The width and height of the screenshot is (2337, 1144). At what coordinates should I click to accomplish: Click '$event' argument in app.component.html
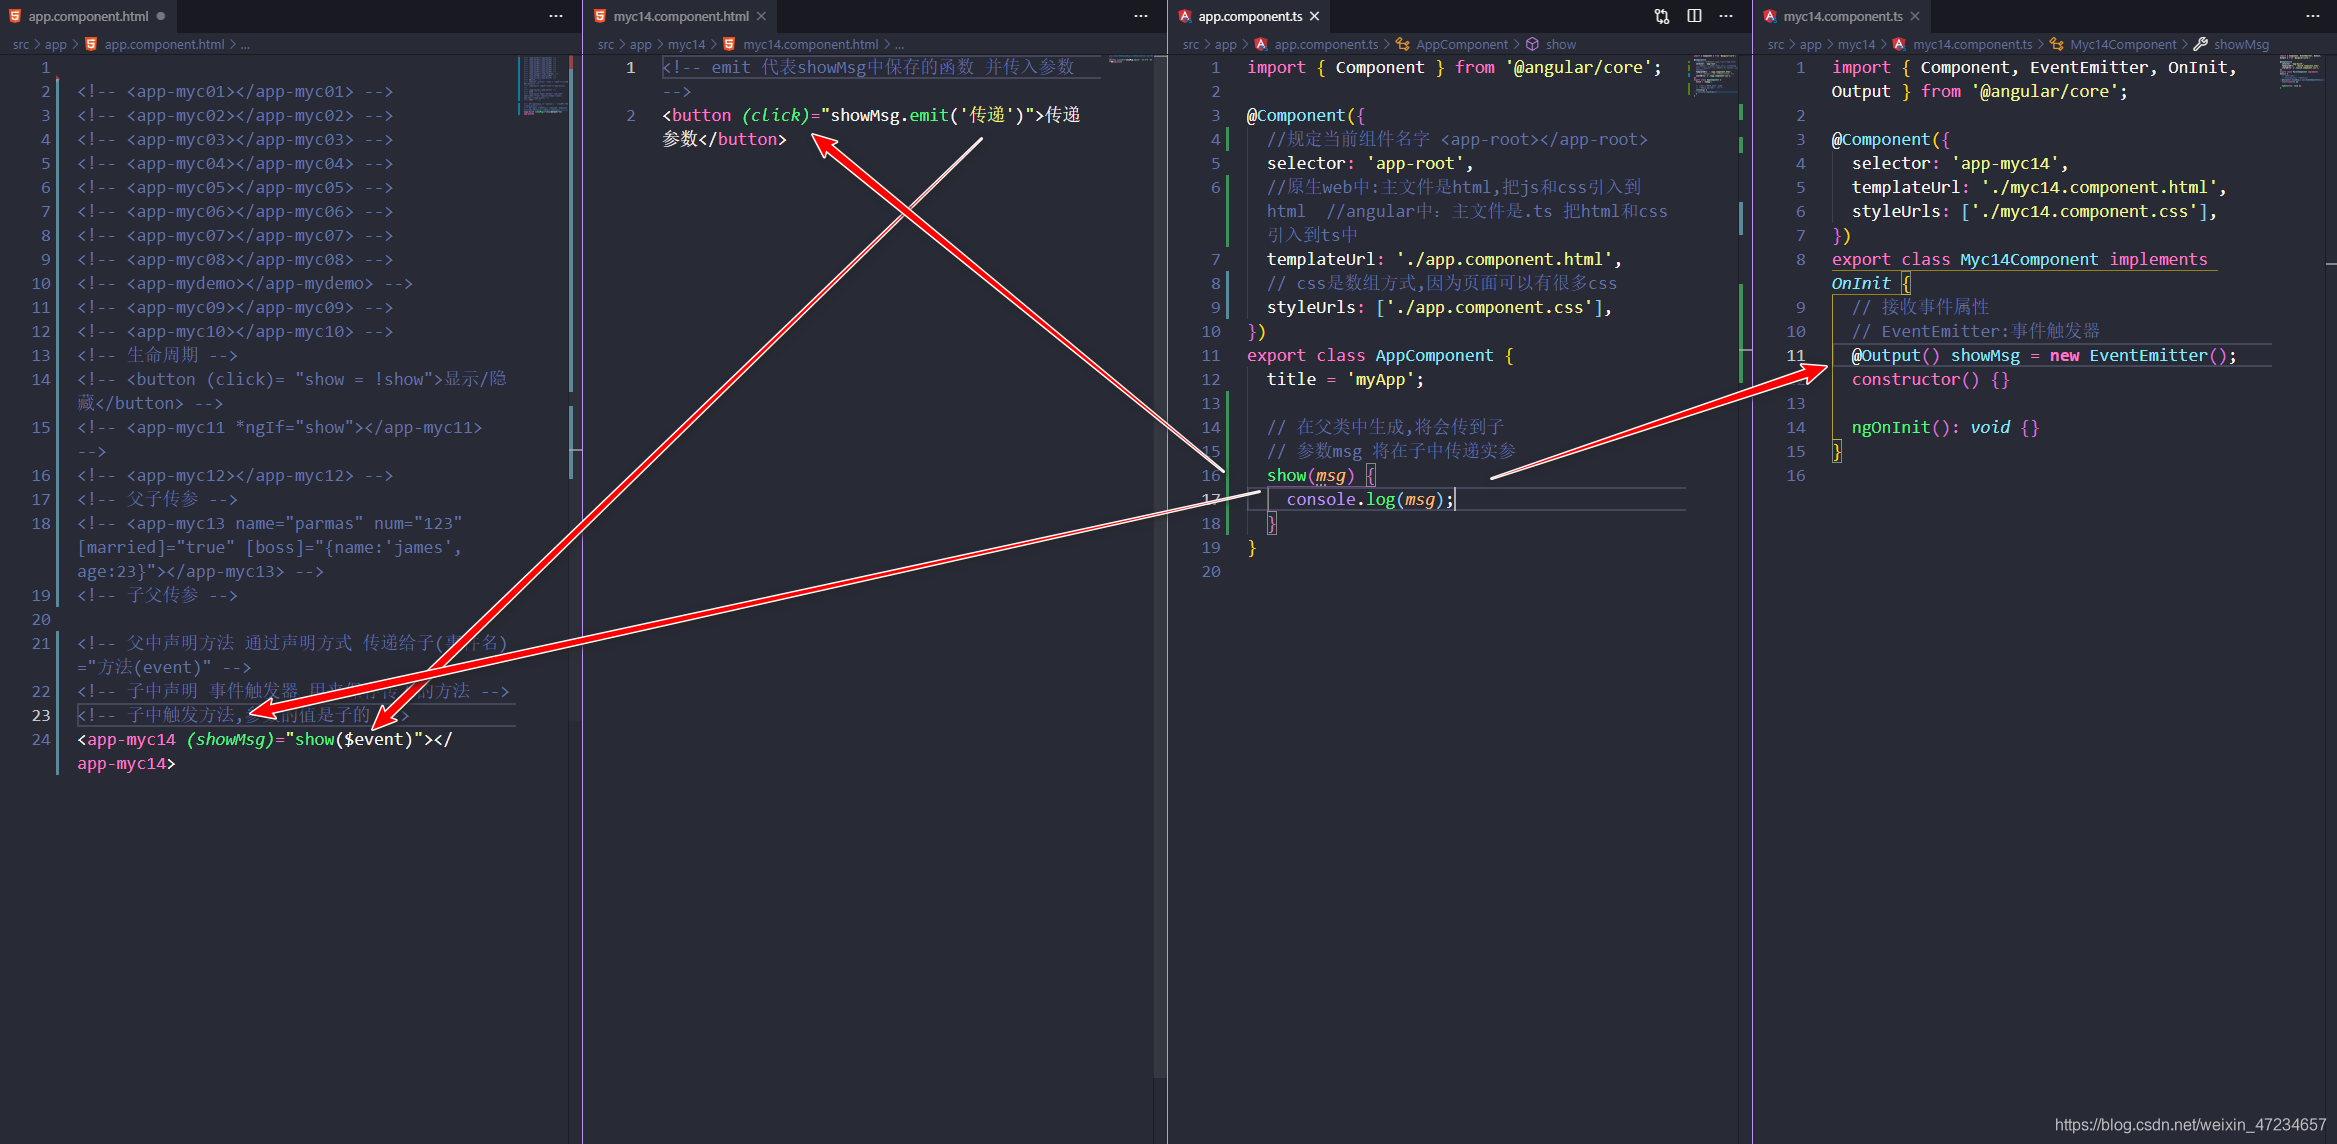pos(374,739)
